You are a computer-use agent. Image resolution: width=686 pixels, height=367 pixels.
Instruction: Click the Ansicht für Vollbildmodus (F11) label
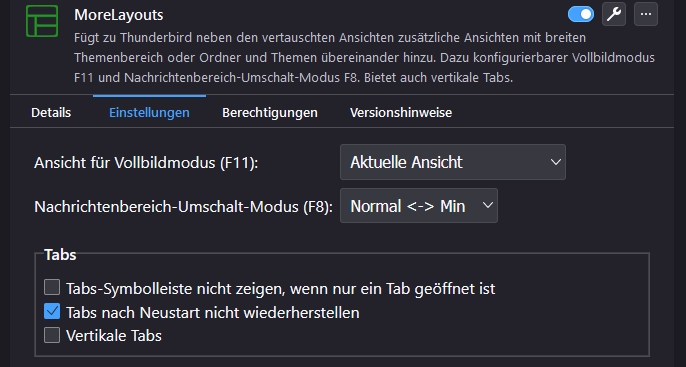click(146, 163)
